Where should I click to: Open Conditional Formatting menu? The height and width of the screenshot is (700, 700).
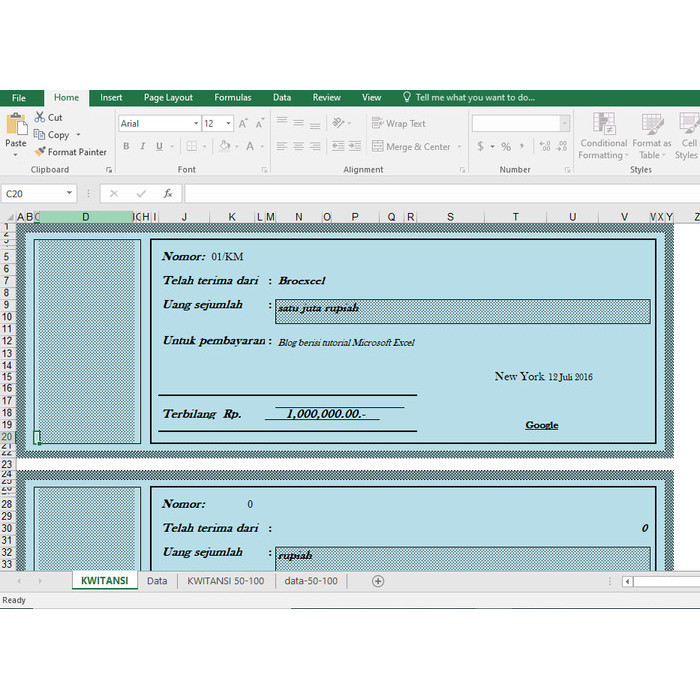603,136
